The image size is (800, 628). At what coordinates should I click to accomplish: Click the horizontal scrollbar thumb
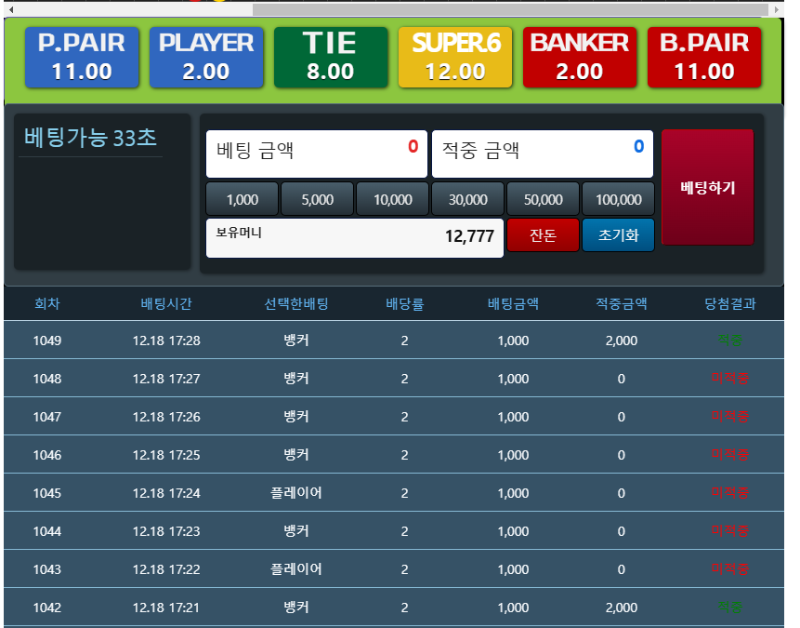point(510,9)
